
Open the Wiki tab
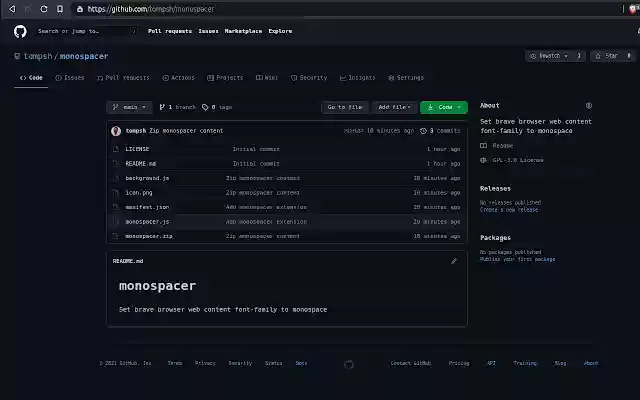(x=267, y=78)
